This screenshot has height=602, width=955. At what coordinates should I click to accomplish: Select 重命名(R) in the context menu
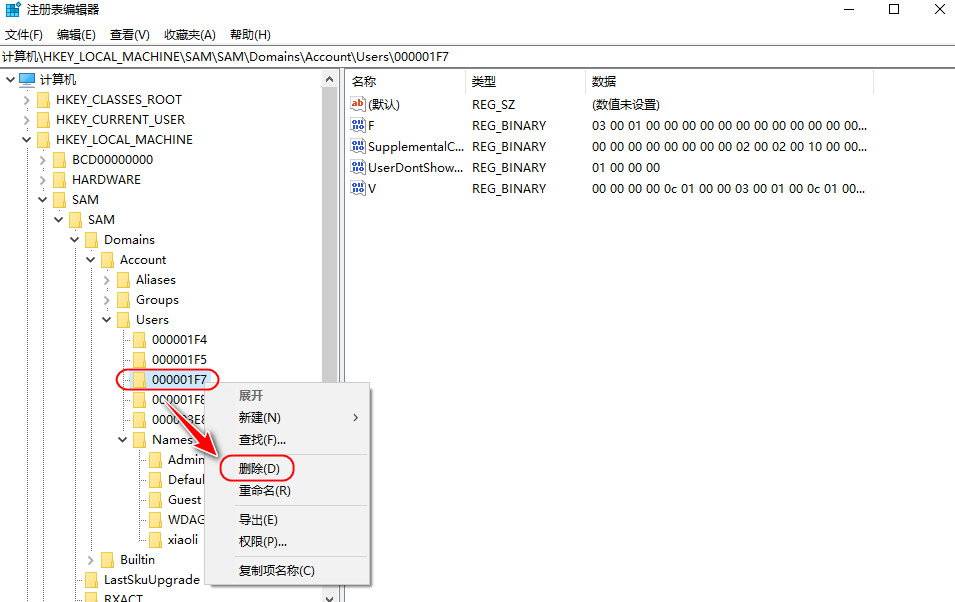point(264,491)
